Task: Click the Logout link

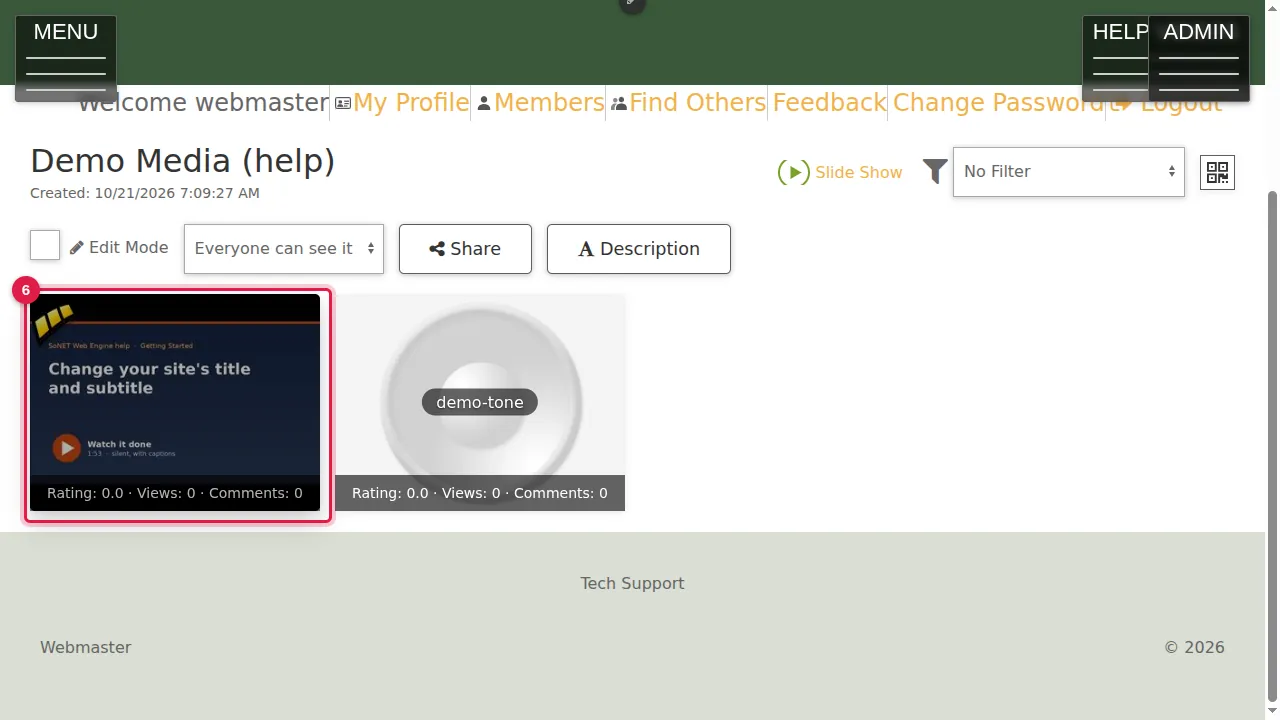Action: click(x=1181, y=104)
